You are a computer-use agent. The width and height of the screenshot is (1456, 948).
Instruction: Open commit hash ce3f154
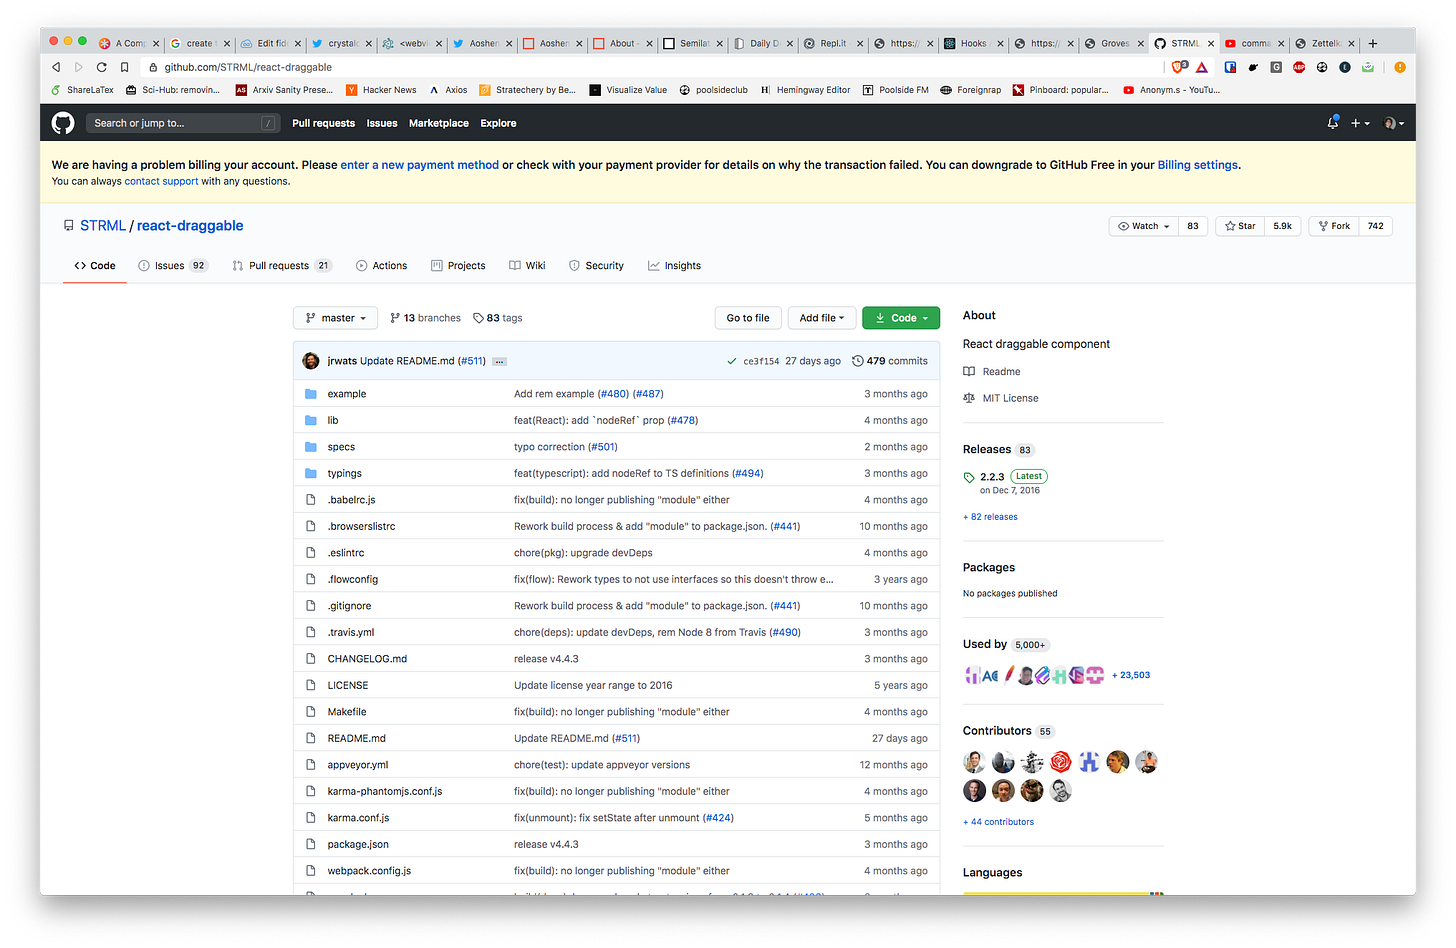point(761,362)
